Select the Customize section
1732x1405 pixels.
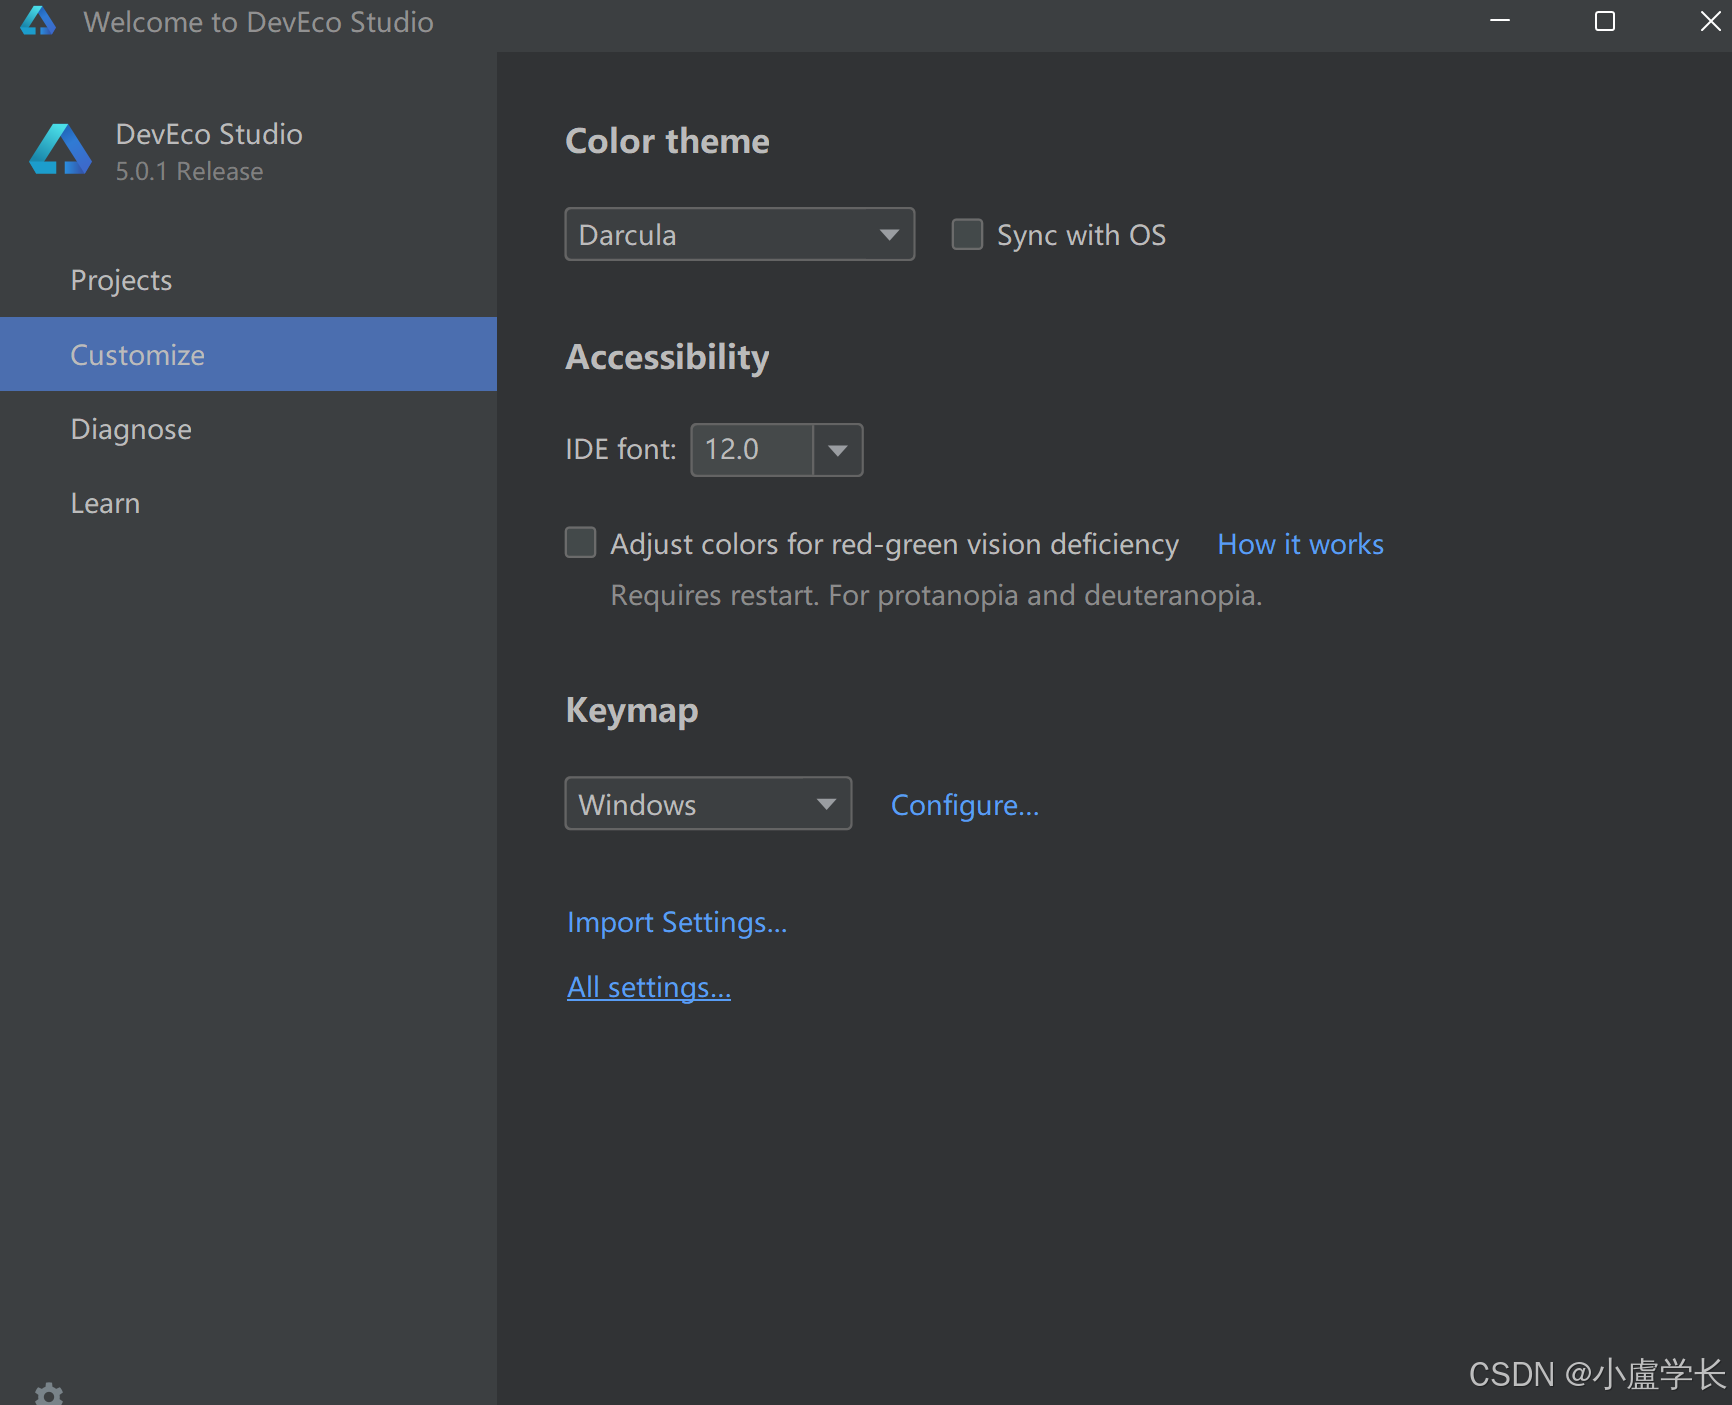pos(248,354)
